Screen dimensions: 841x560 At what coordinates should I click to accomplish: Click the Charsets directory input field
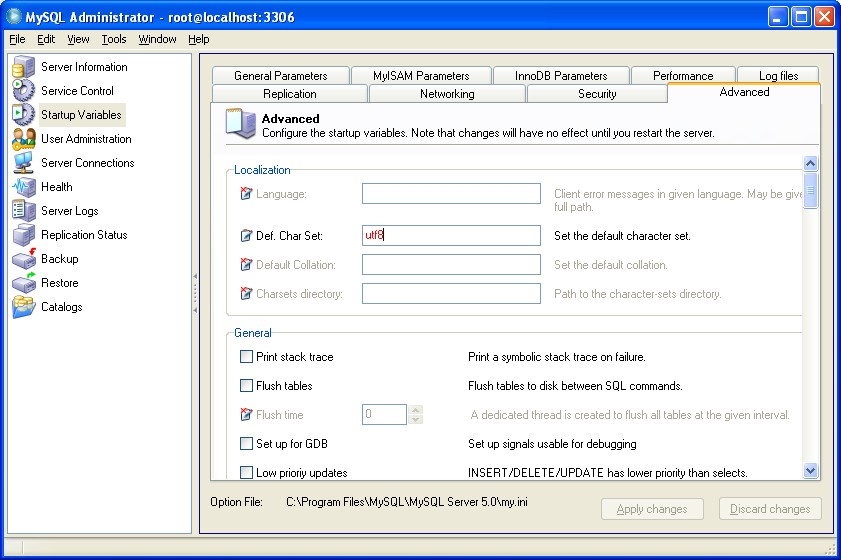(451, 293)
